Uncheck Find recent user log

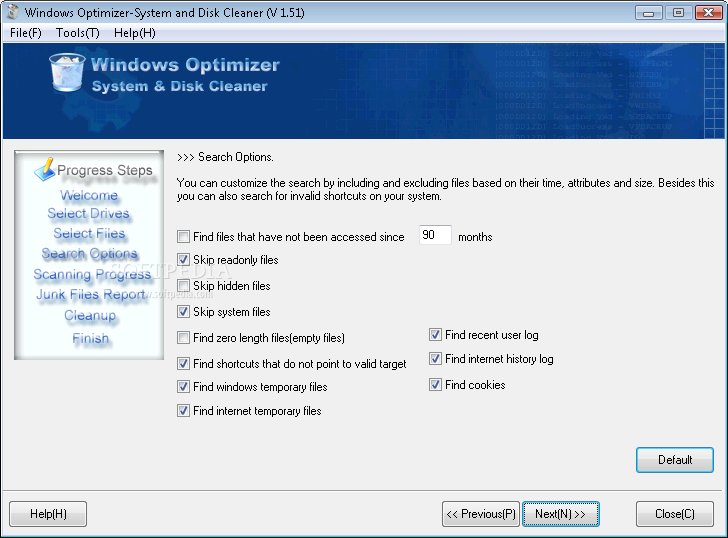coord(435,335)
